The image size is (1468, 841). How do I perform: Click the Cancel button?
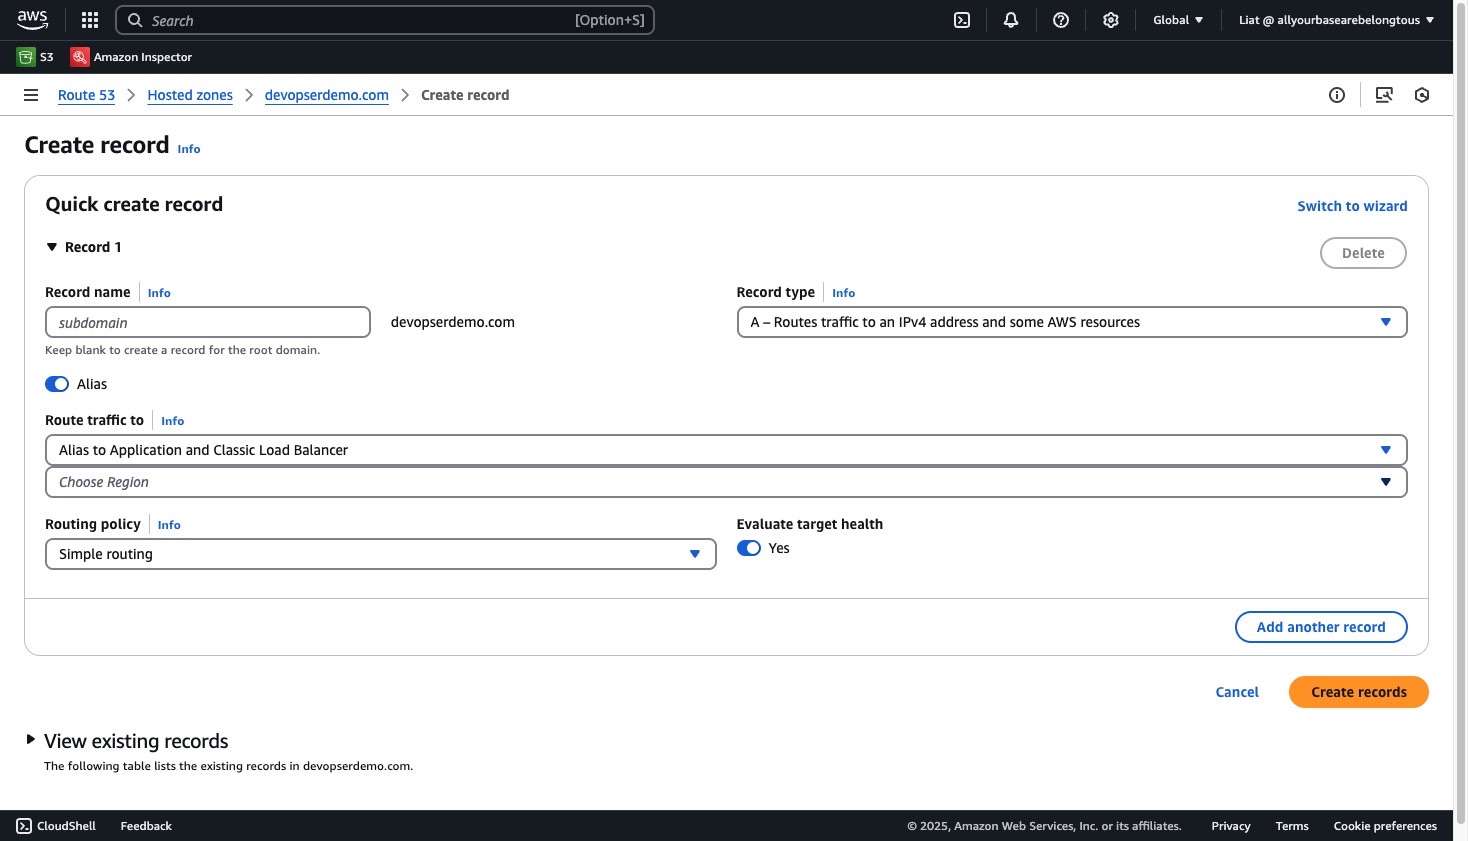click(x=1237, y=692)
